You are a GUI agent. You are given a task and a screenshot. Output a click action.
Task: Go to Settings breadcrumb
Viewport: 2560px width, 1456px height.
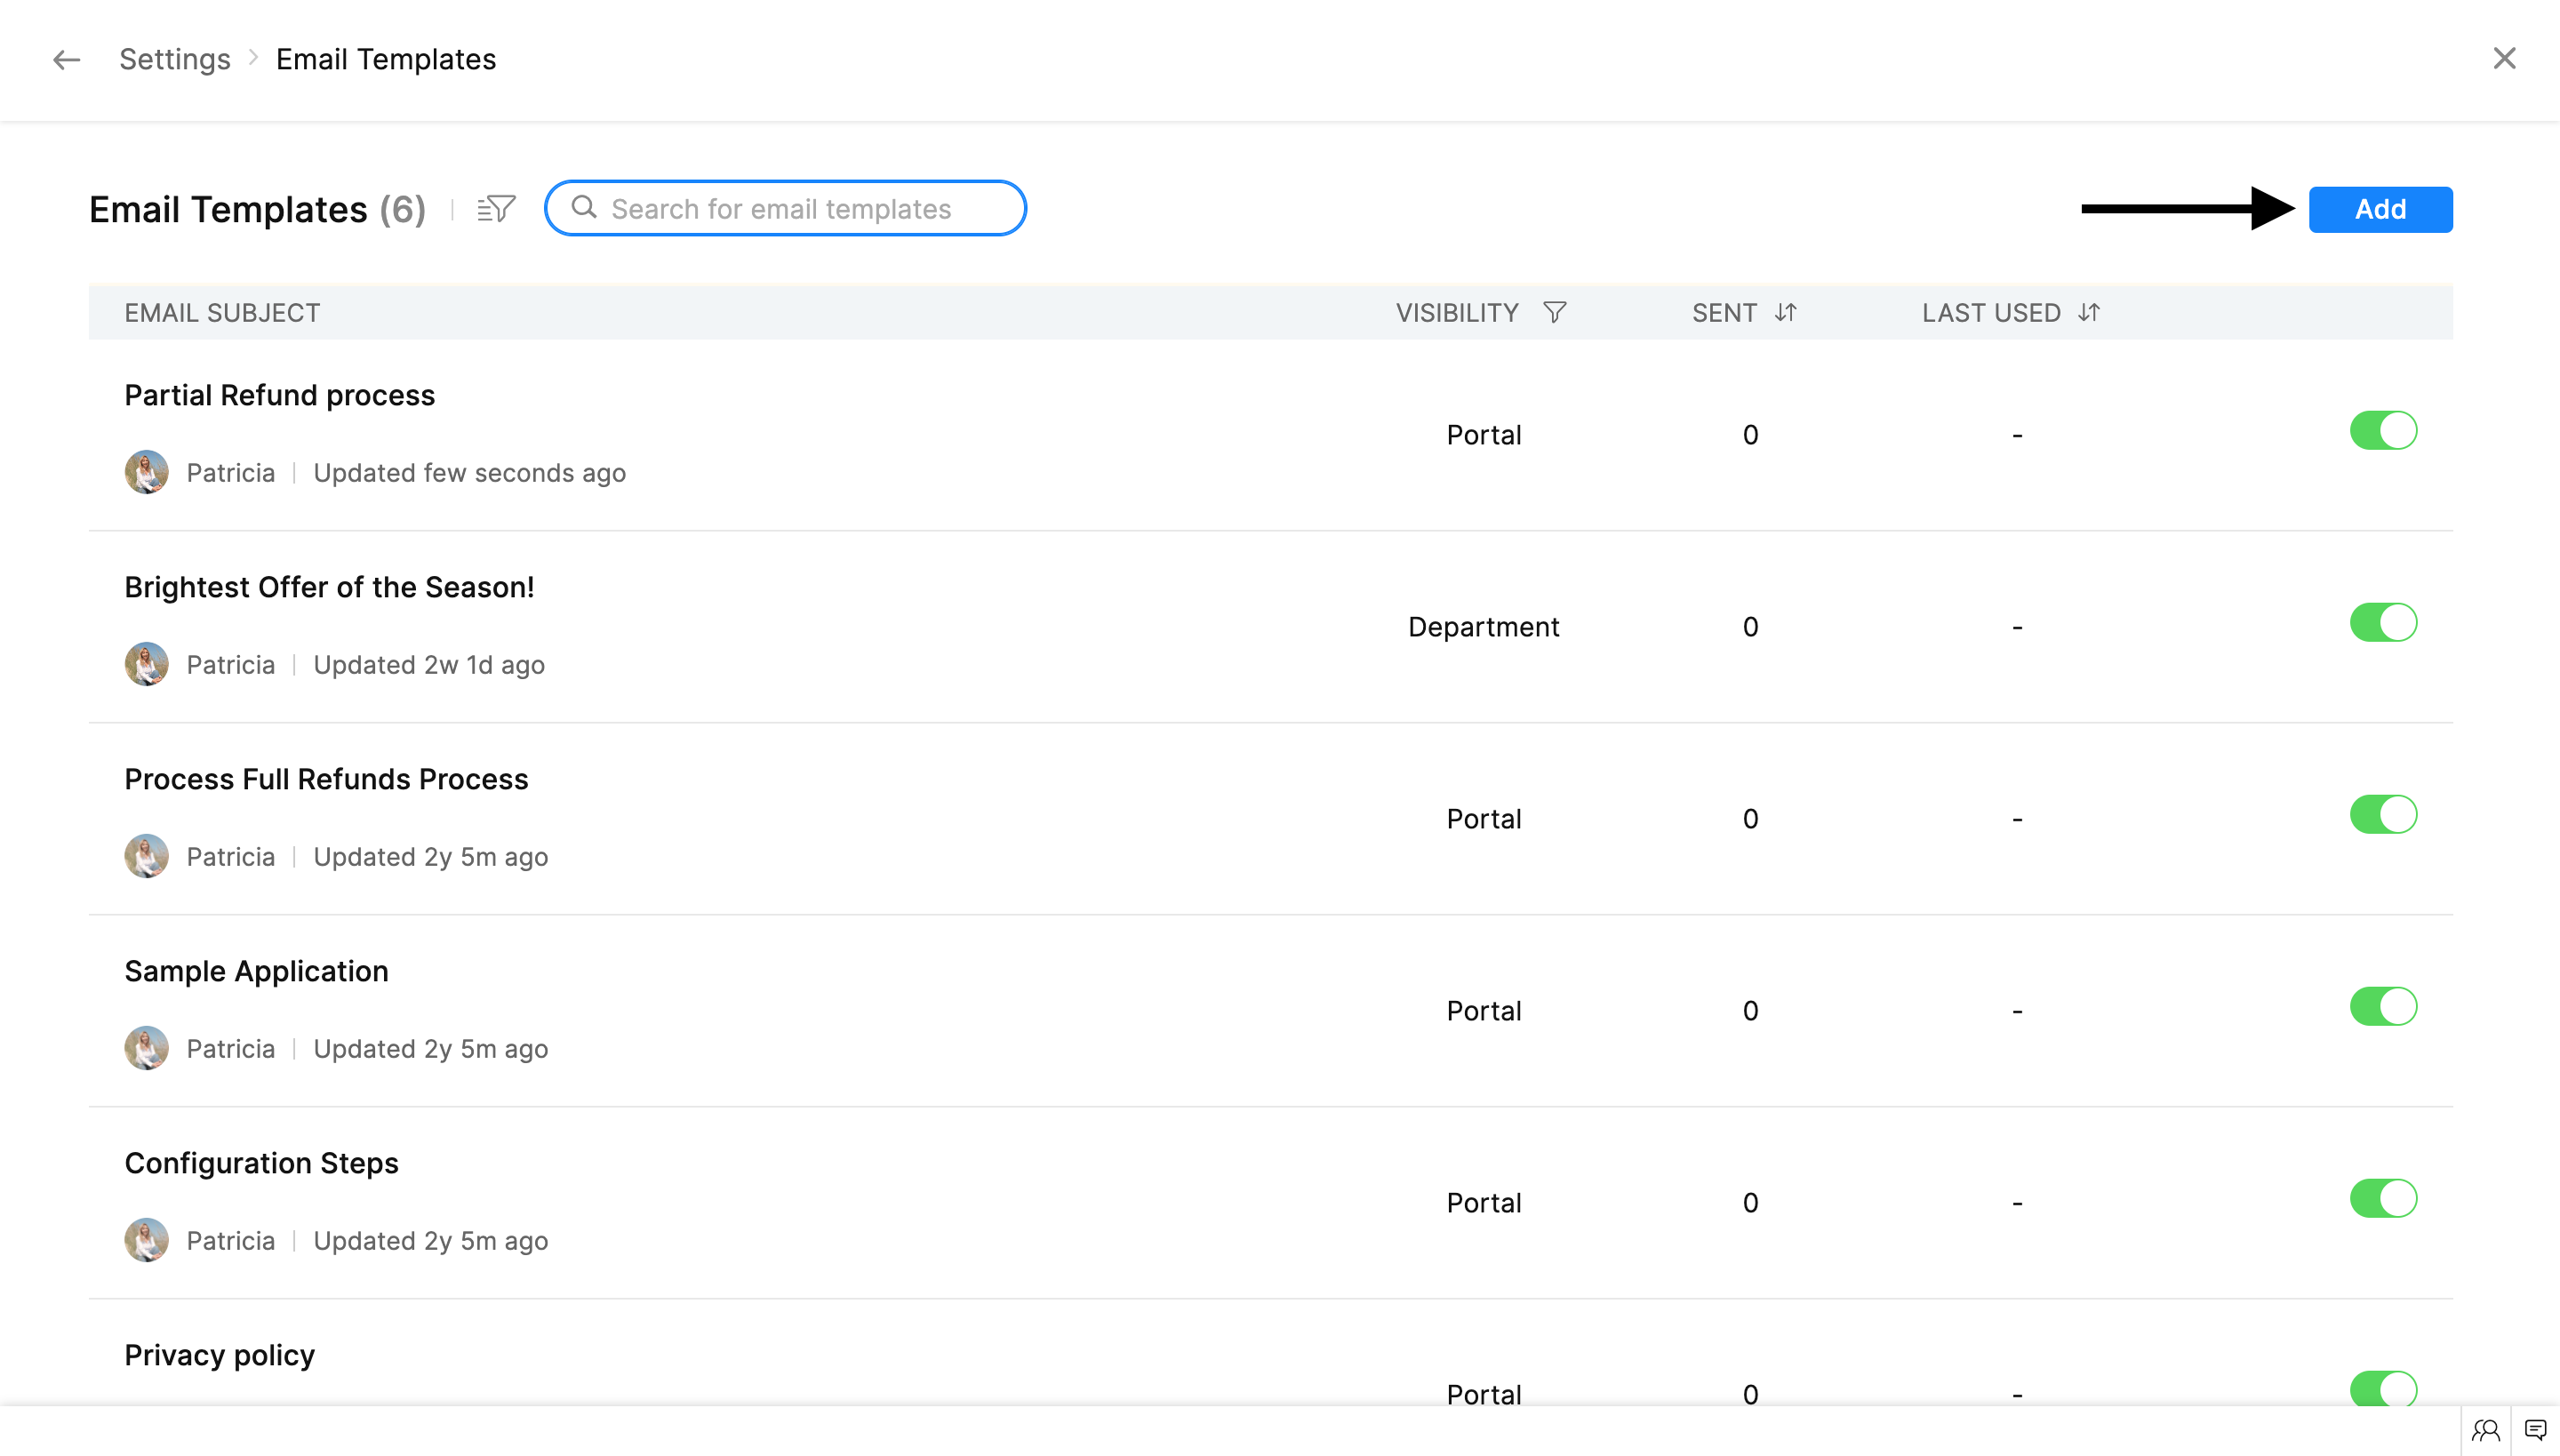pos(175,60)
